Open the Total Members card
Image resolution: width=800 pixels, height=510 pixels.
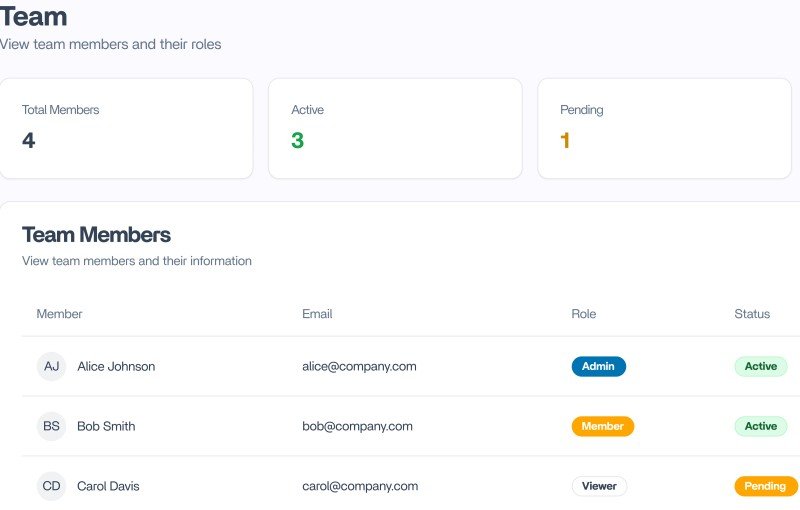(126, 128)
